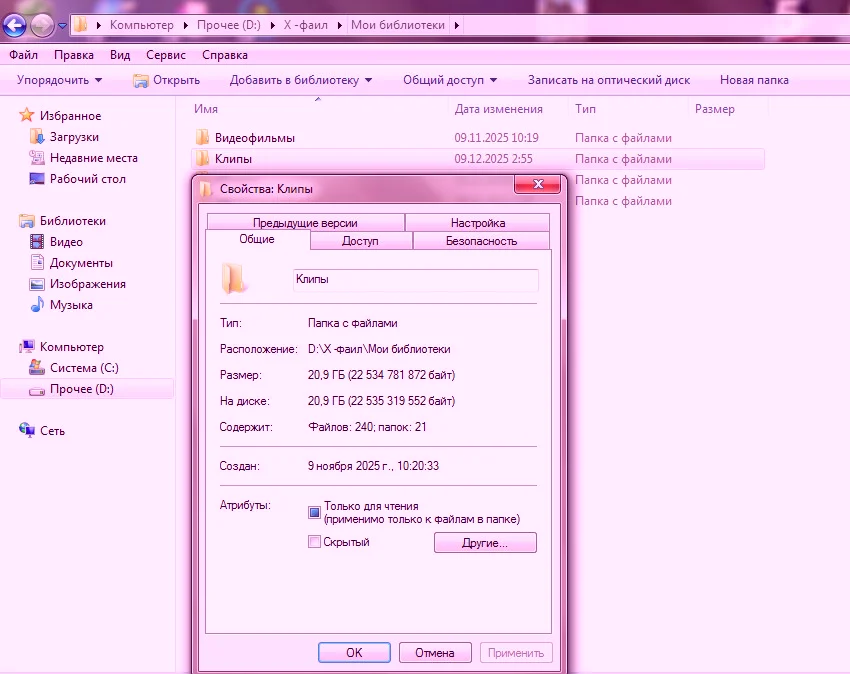This screenshot has width=850, height=674.
Task: Select the Видеофильмы folder name
Action: pyautogui.click(x=255, y=138)
